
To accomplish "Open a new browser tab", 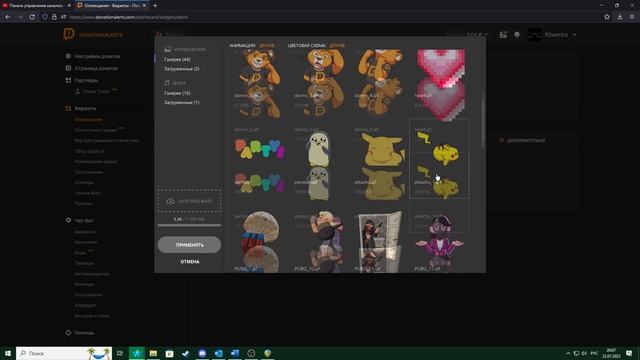I will (x=155, y=6).
